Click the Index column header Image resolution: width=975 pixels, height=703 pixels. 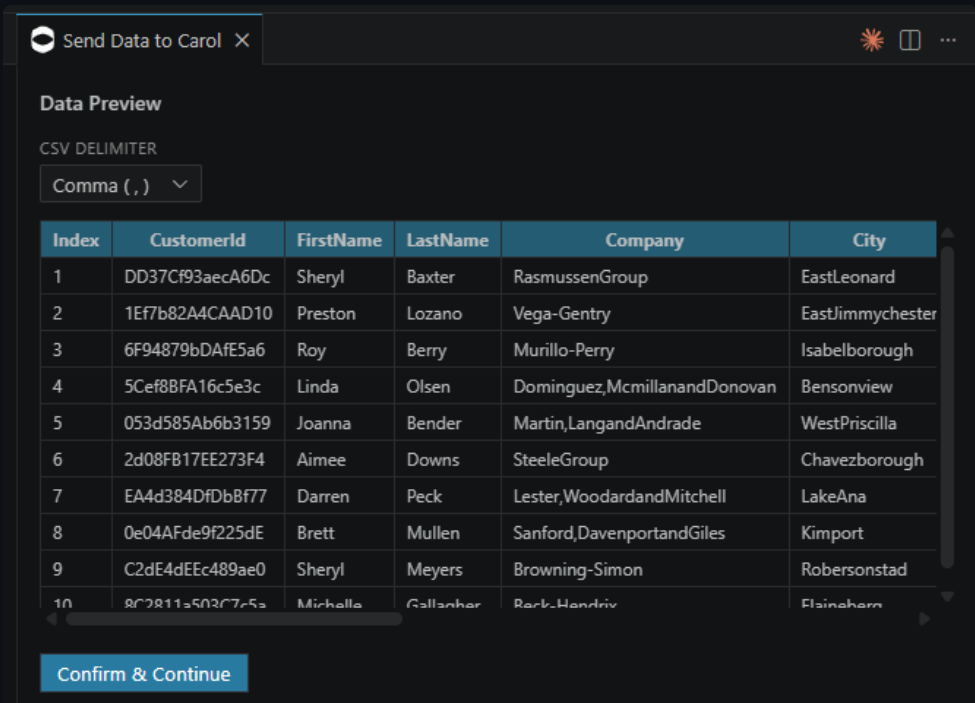pos(76,240)
